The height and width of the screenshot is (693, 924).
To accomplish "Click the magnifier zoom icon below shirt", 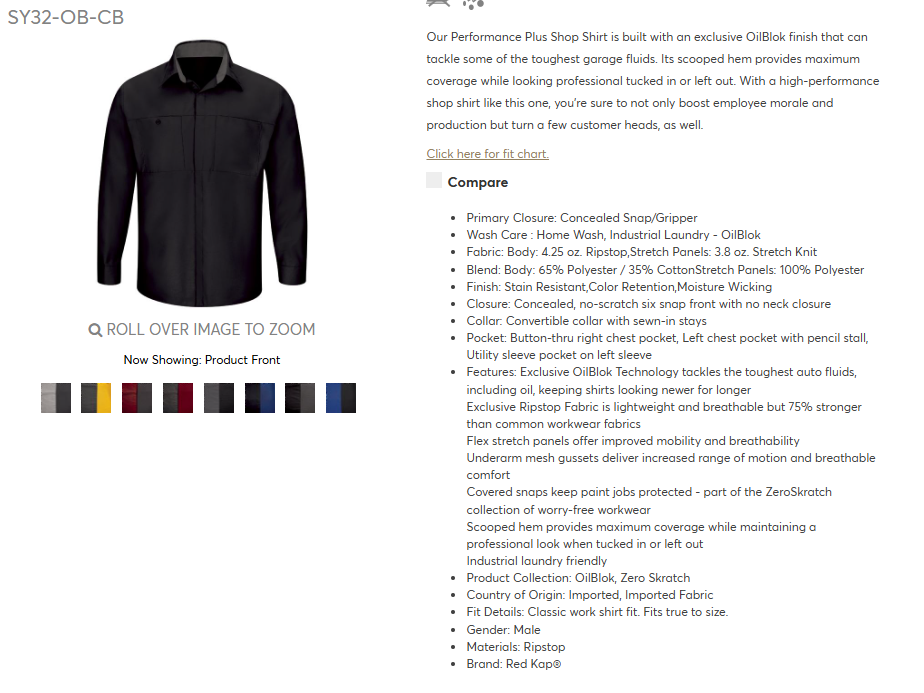I will [95, 330].
